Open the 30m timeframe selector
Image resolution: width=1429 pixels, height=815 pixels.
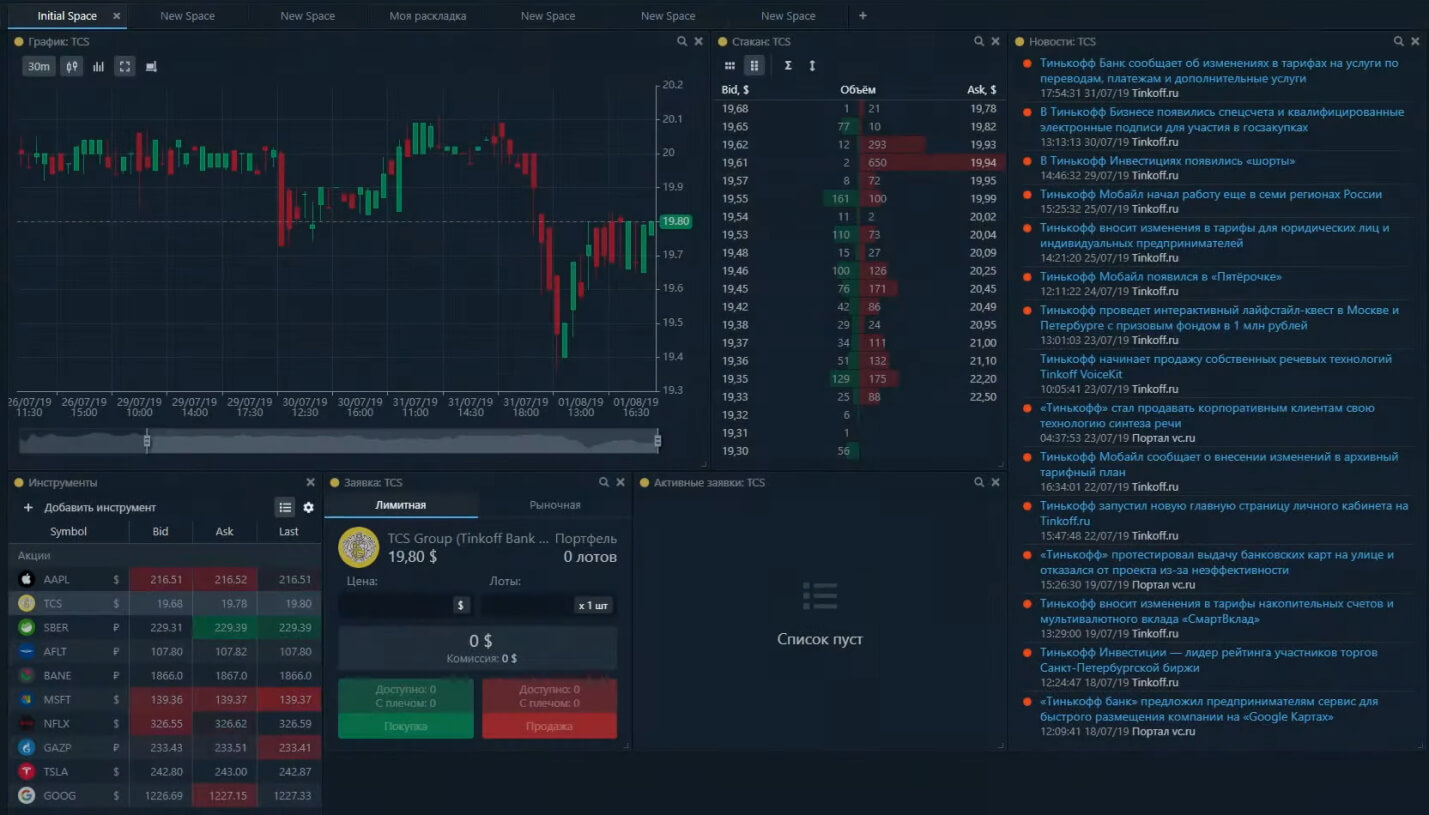pos(39,66)
